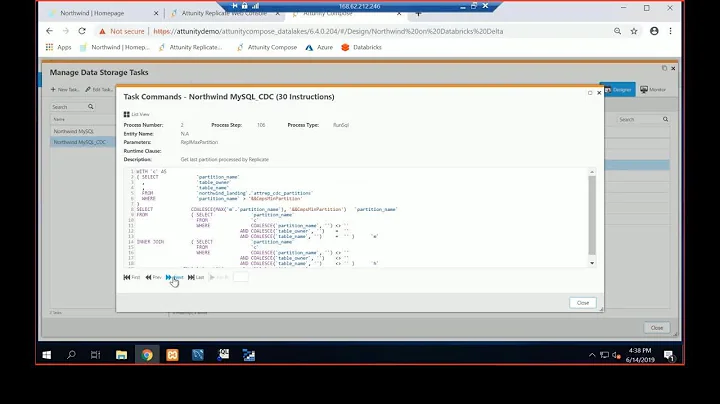Switch to Monitor view
The width and height of the screenshot is (720, 404).
(x=653, y=90)
